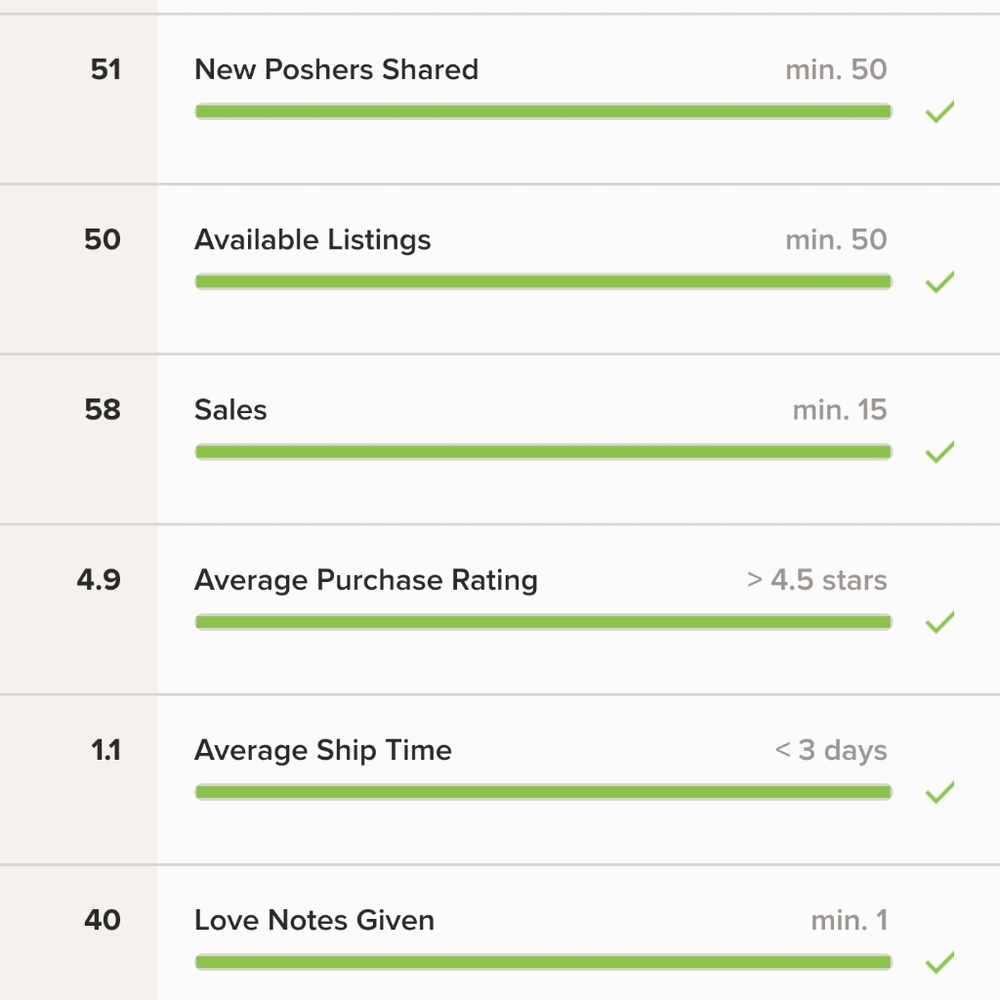Click the green checkmark for New Poshers Shared

click(939, 112)
